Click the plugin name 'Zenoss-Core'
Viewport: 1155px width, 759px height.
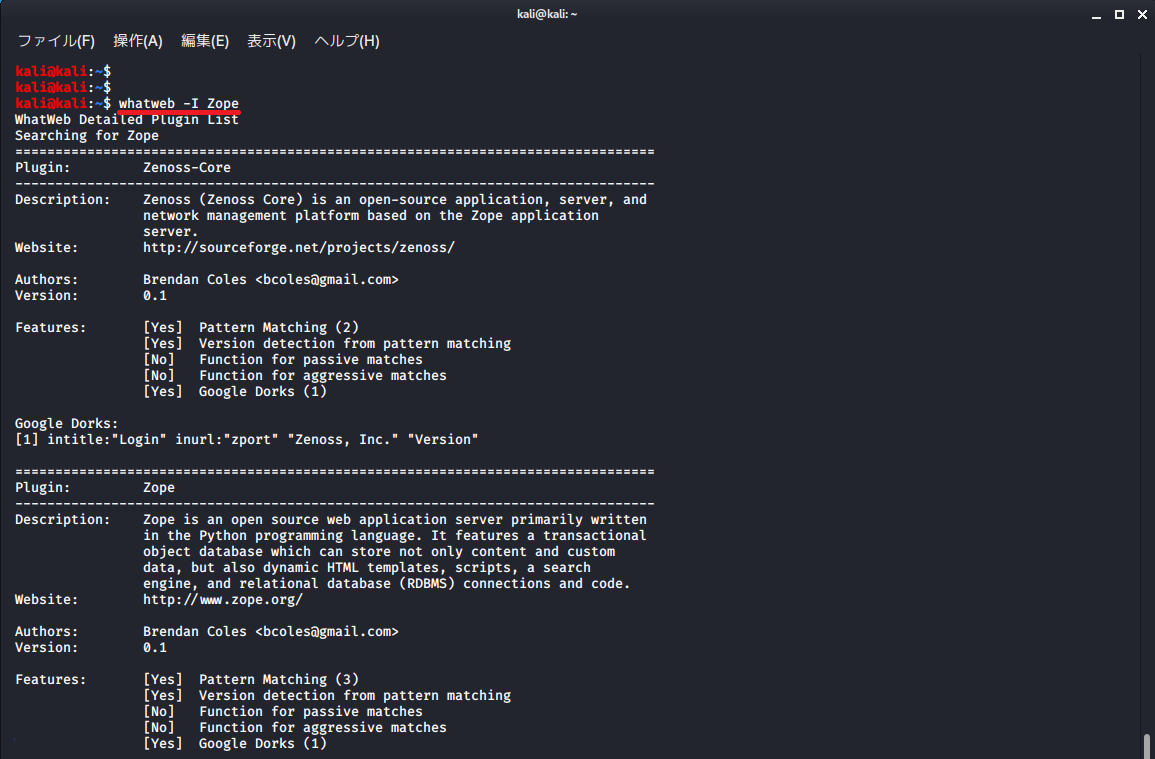coord(187,167)
